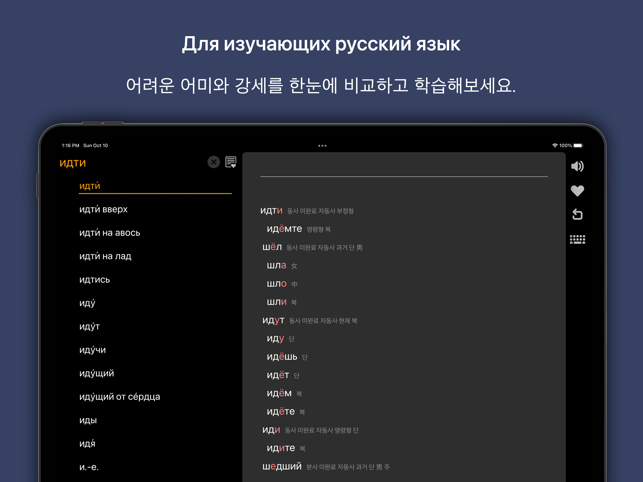The width and height of the screenshot is (643, 482).
Task: Tap the шёл past tense form
Action: pyautogui.click(x=272, y=247)
